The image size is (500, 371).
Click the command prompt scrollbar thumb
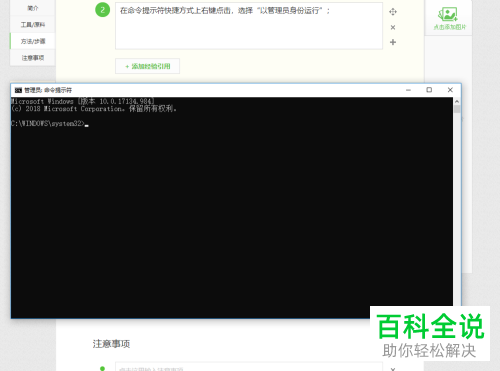click(457, 109)
